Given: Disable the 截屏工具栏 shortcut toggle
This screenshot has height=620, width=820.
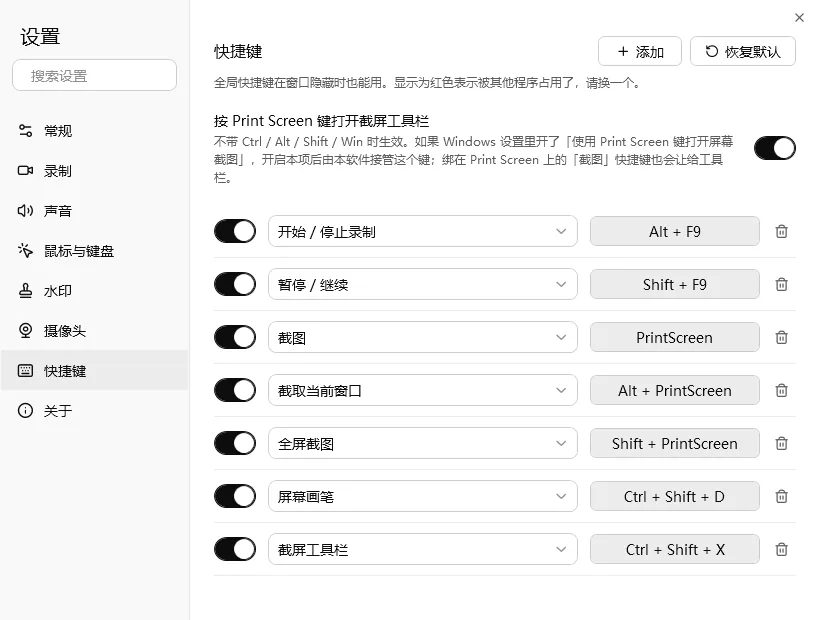Looking at the screenshot, I should tap(235, 549).
